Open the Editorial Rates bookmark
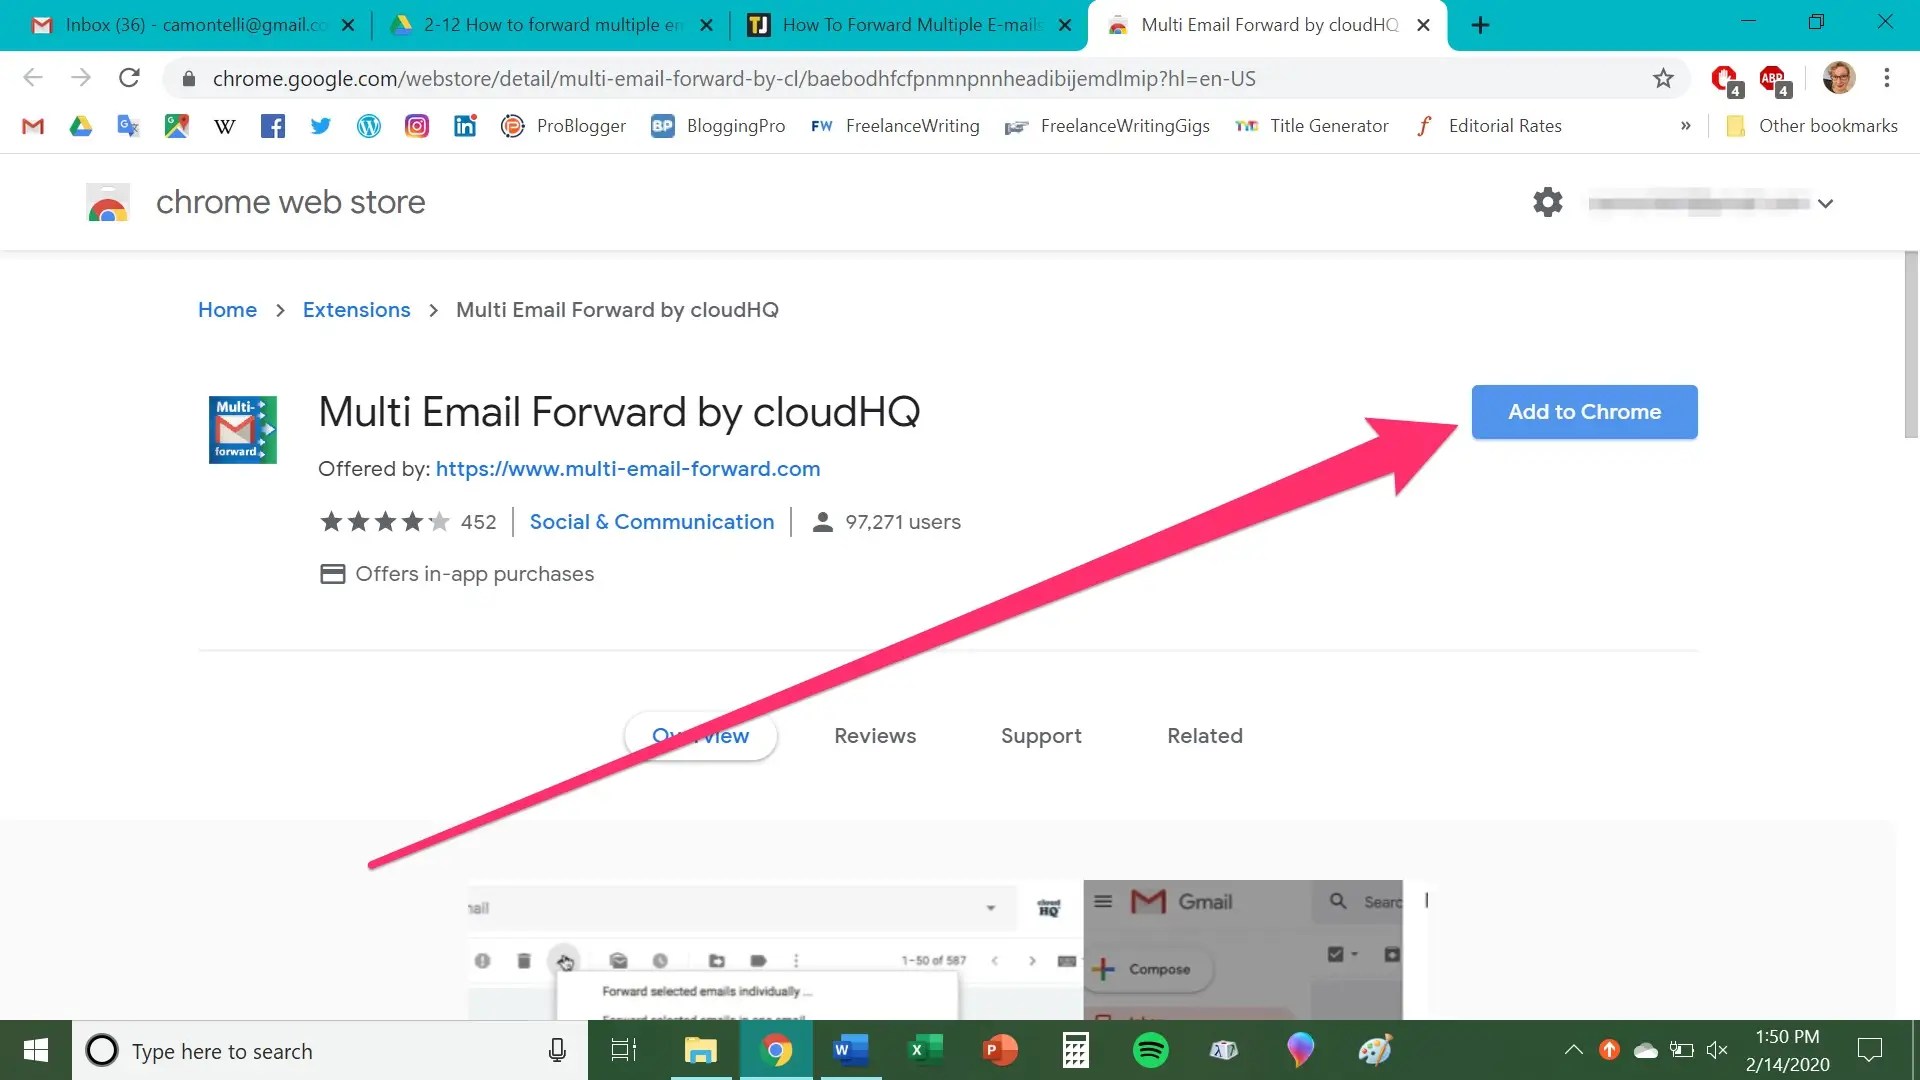The width and height of the screenshot is (1920, 1080). coord(1487,126)
